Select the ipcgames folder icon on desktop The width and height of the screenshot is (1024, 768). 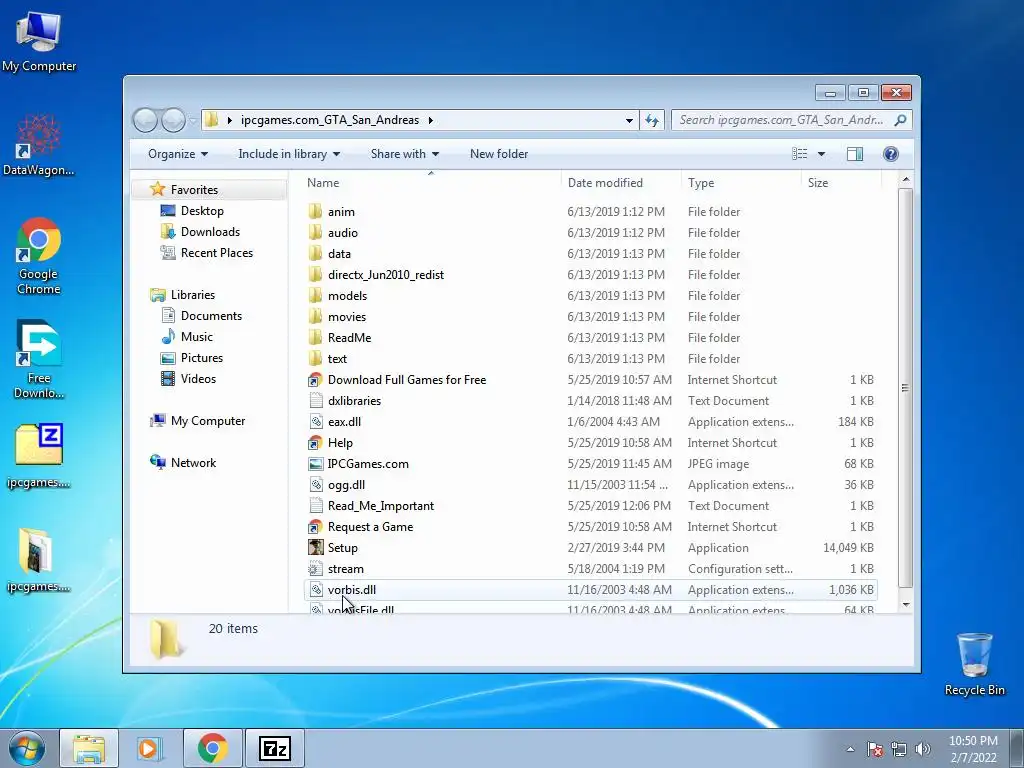[x=39, y=560]
